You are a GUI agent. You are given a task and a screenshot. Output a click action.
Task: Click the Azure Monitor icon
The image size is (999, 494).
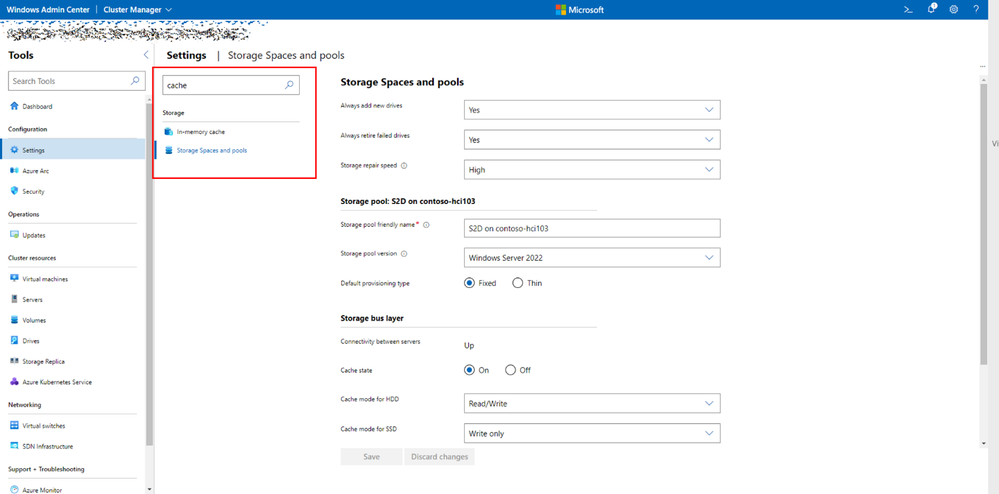coord(15,490)
